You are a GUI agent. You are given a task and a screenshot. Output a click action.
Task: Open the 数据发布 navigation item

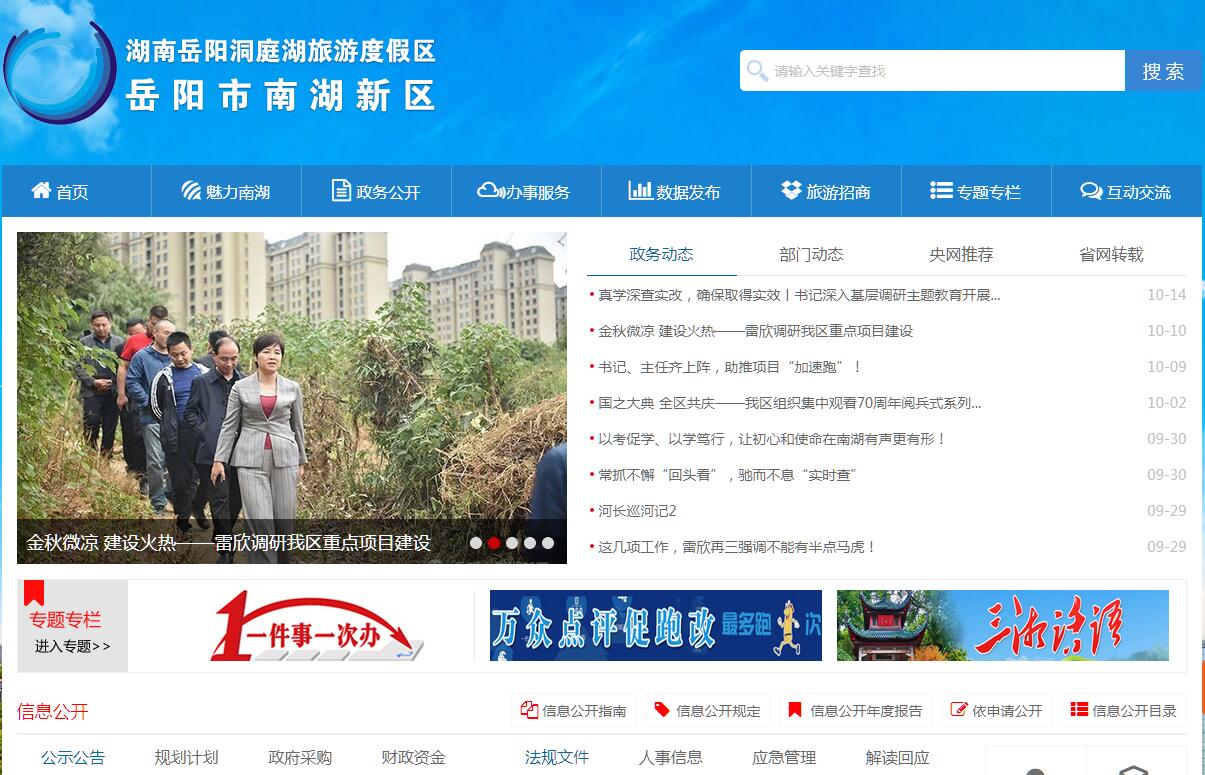[676, 191]
